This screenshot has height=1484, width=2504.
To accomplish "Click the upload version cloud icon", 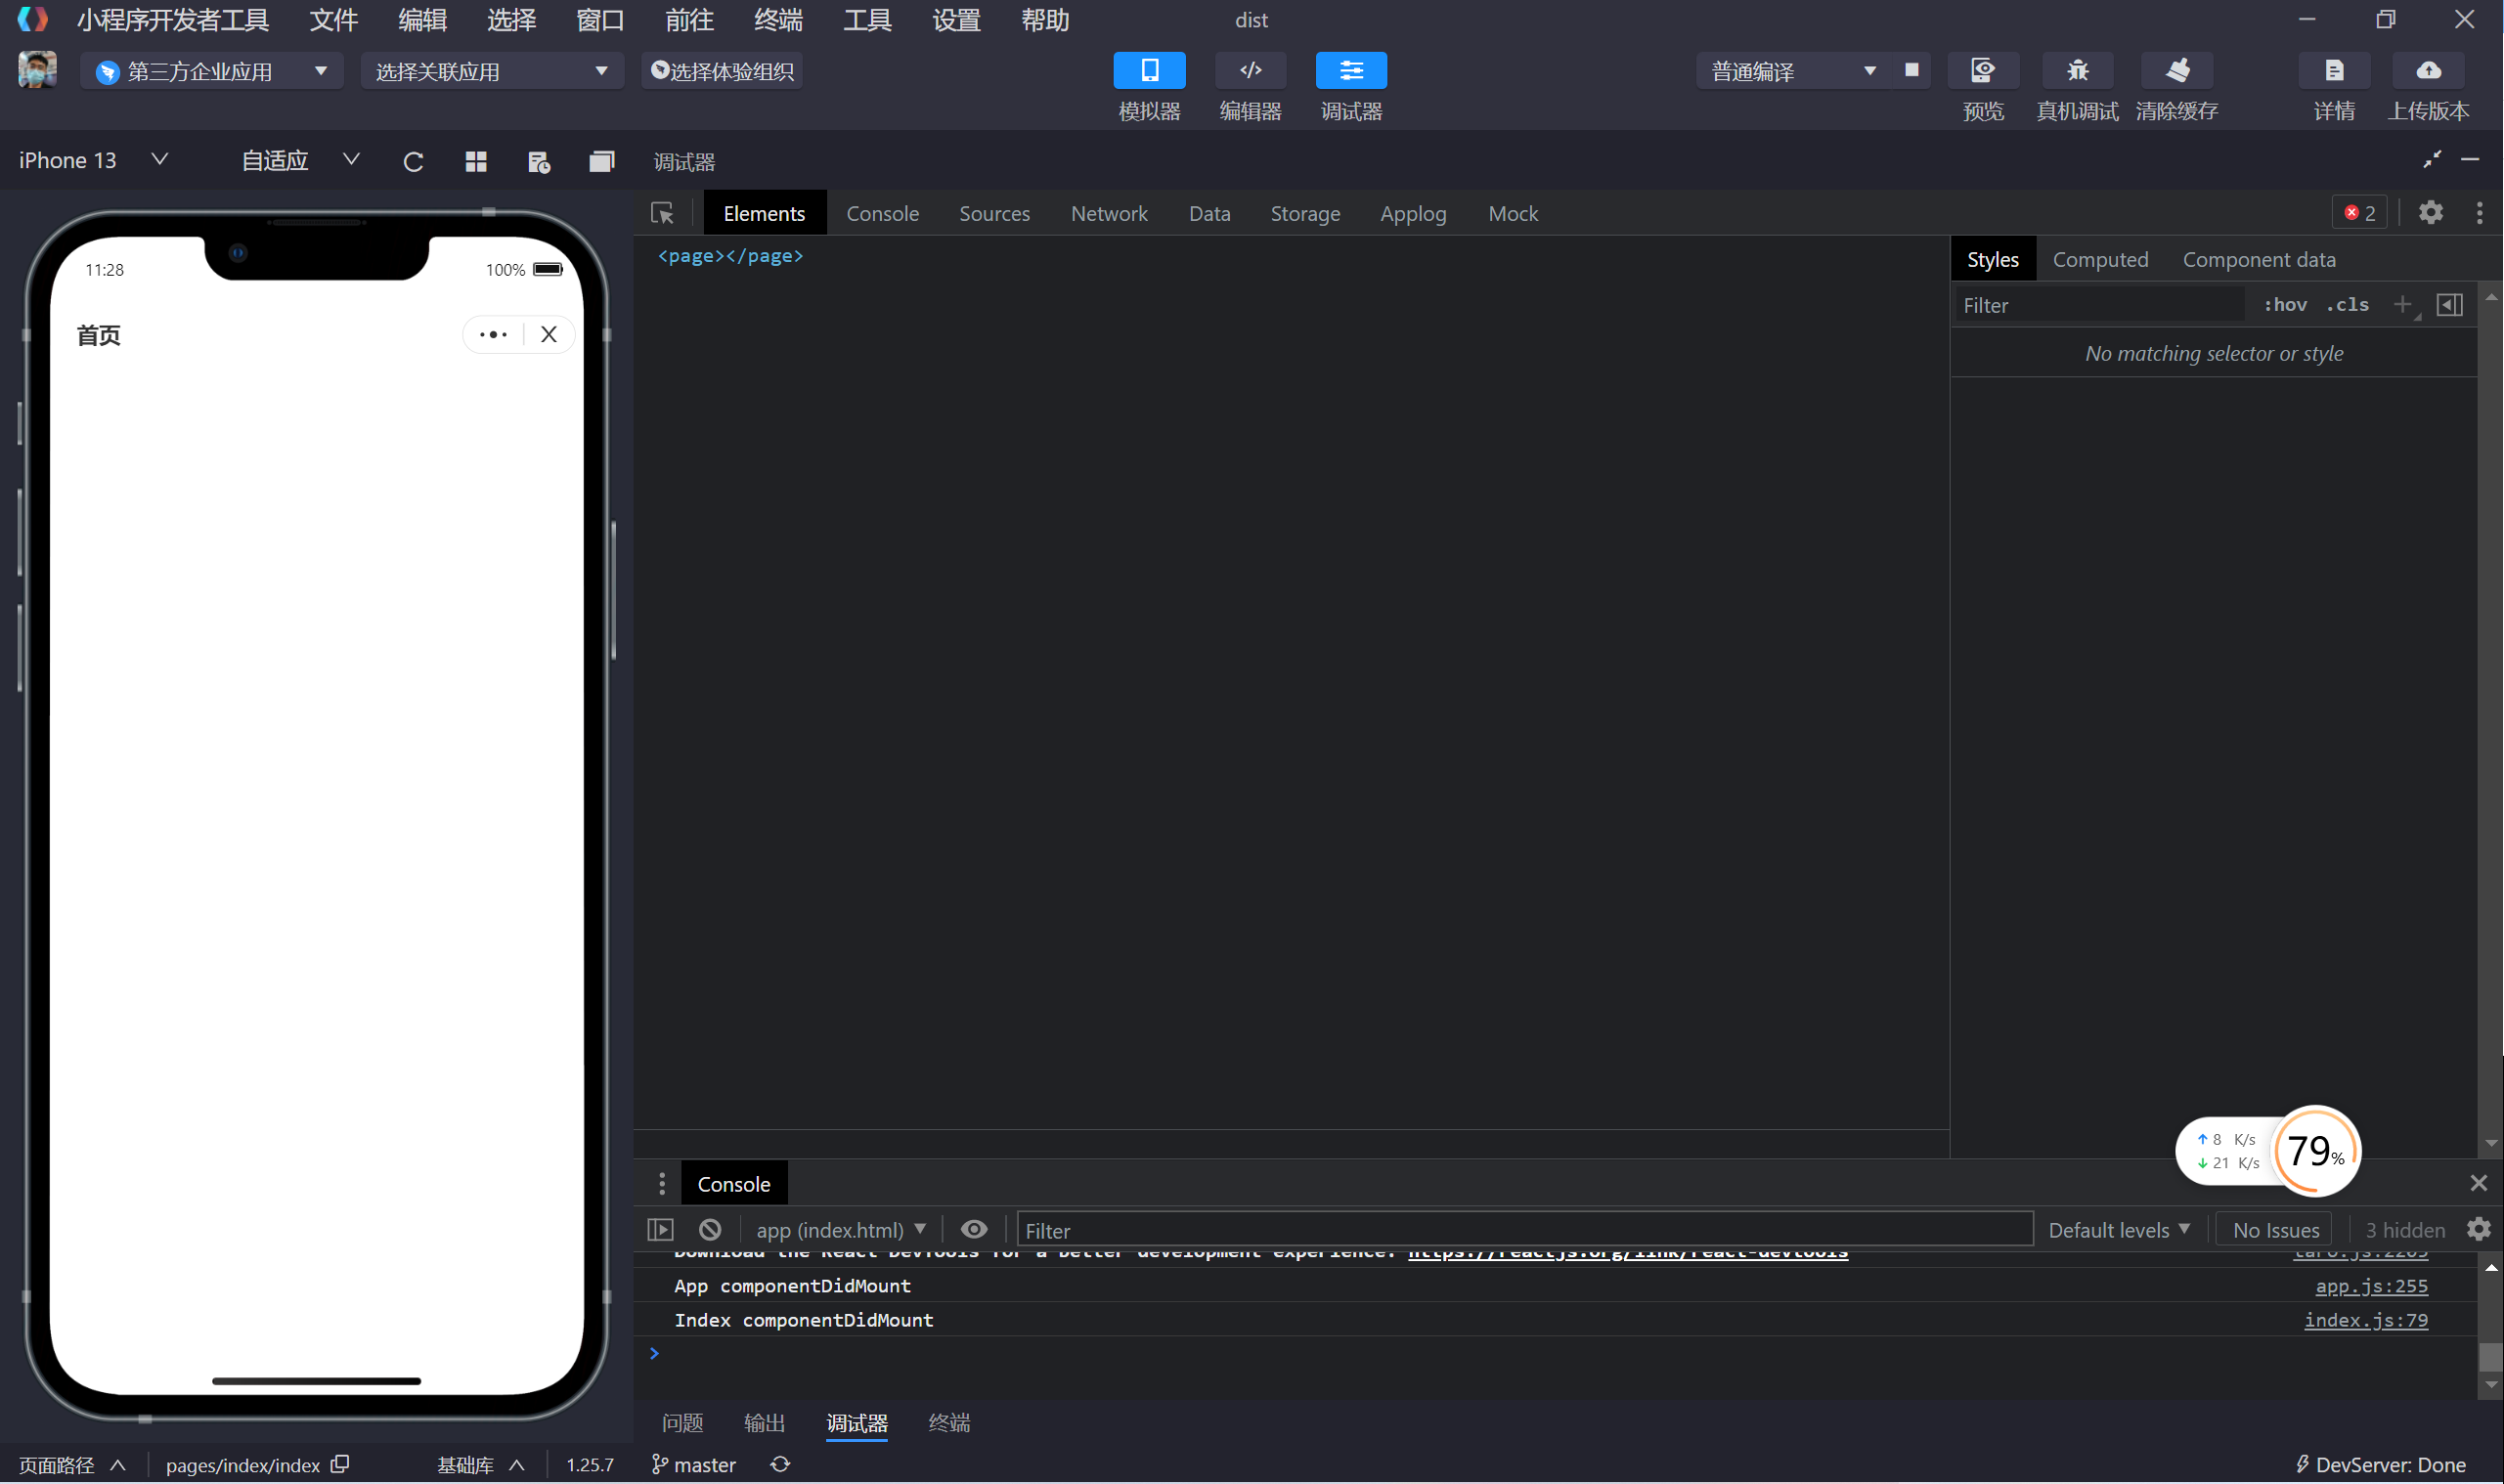I will pos(2427,71).
